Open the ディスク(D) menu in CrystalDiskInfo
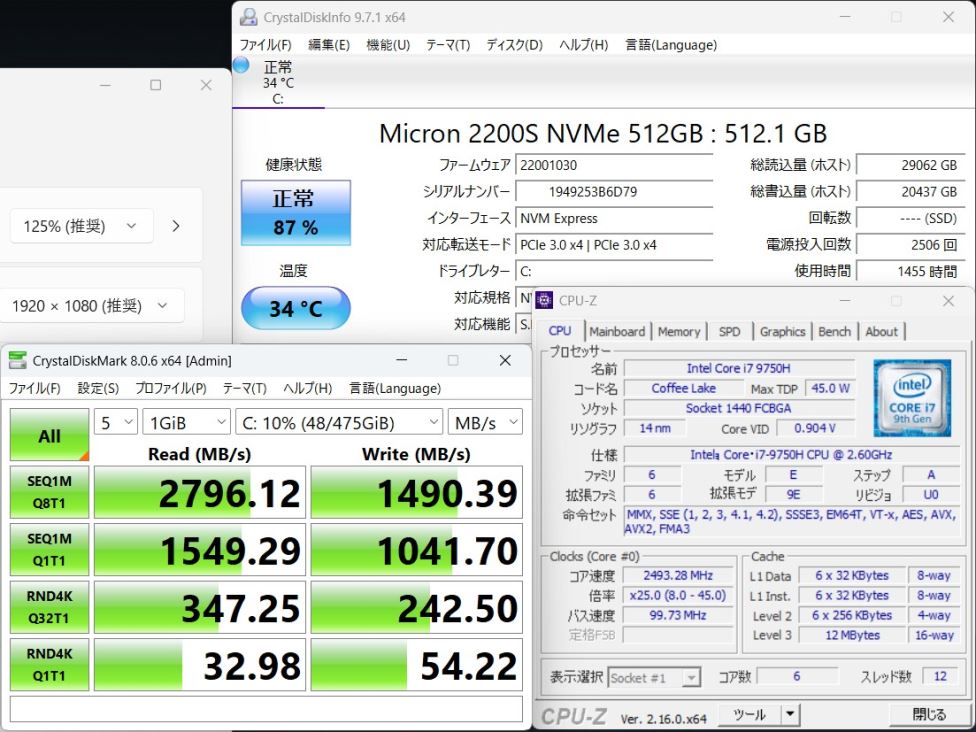This screenshot has width=976, height=732. [x=514, y=45]
